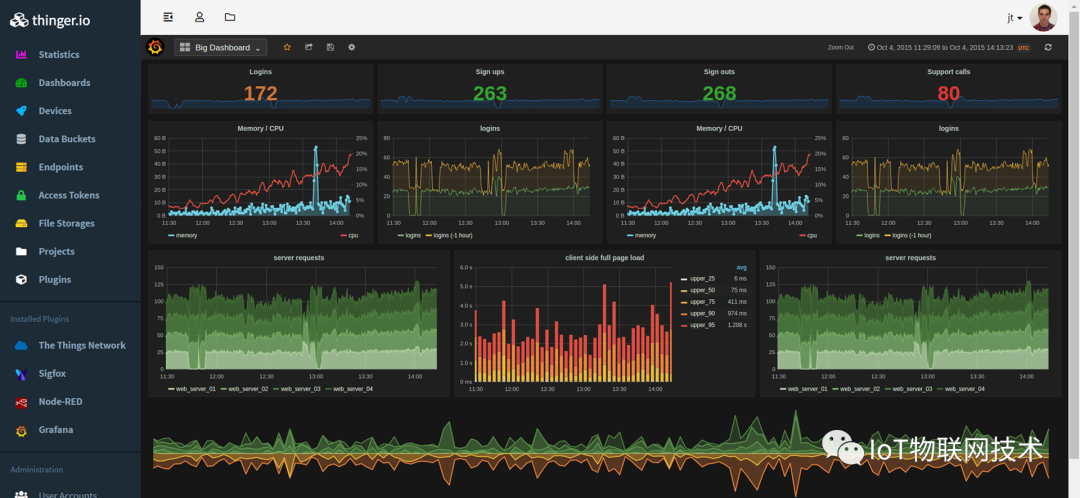
Task: Click the share dashboard icon
Action: click(309, 47)
